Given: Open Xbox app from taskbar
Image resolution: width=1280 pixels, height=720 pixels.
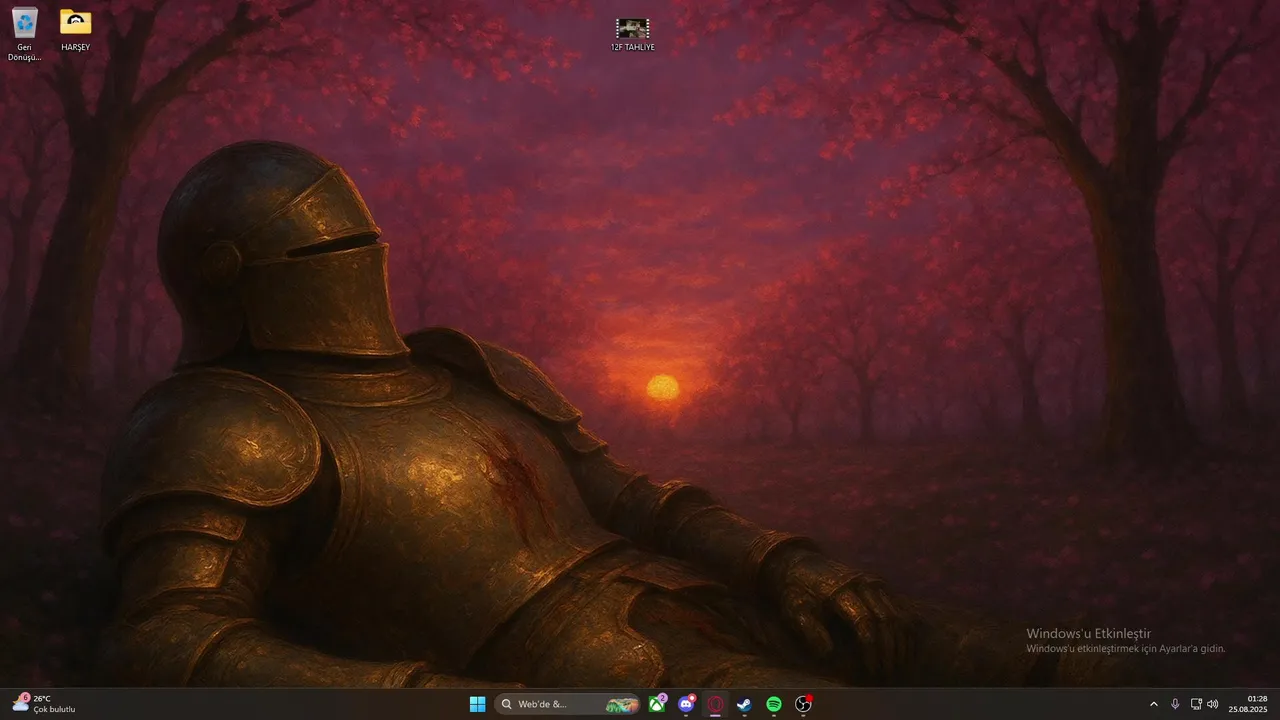Looking at the screenshot, I should click(657, 704).
